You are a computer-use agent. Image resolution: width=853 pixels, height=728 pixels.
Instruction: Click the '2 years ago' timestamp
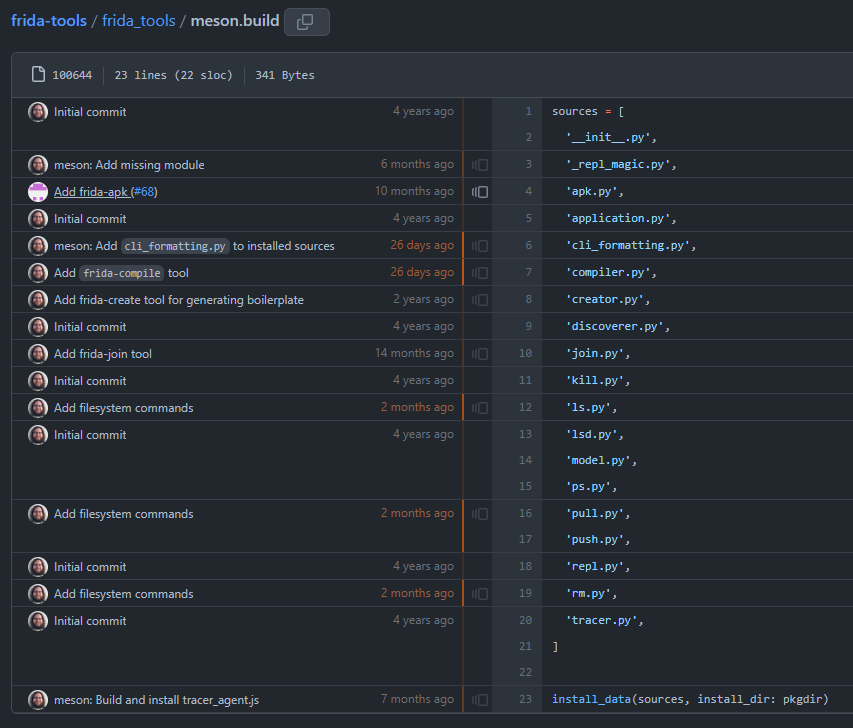pyautogui.click(x=423, y=299)
